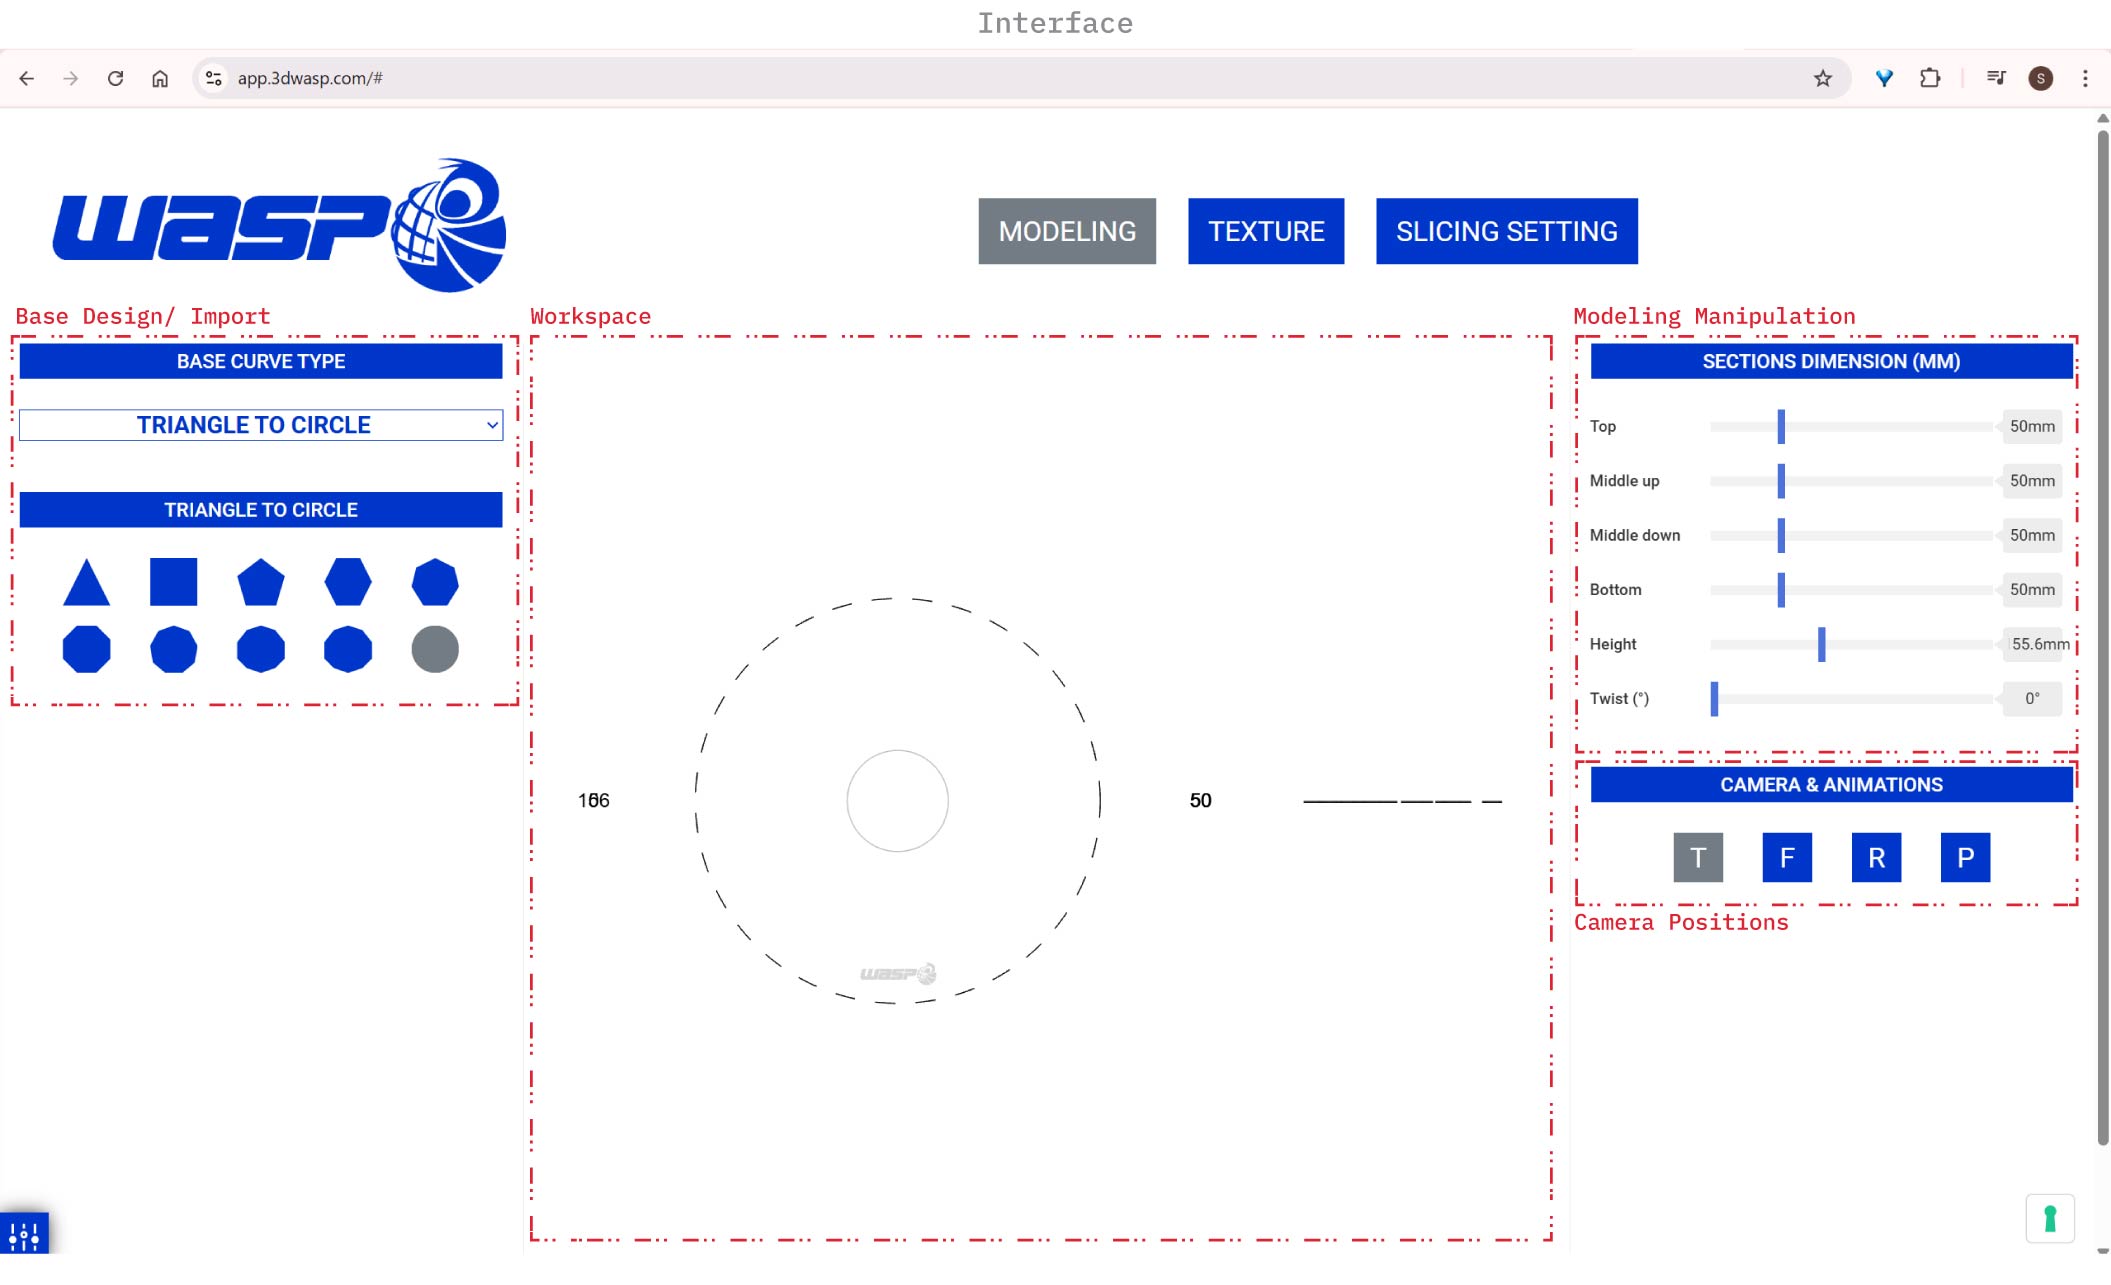
Task: Open the TEXTURE tab
Action: 1266,231
